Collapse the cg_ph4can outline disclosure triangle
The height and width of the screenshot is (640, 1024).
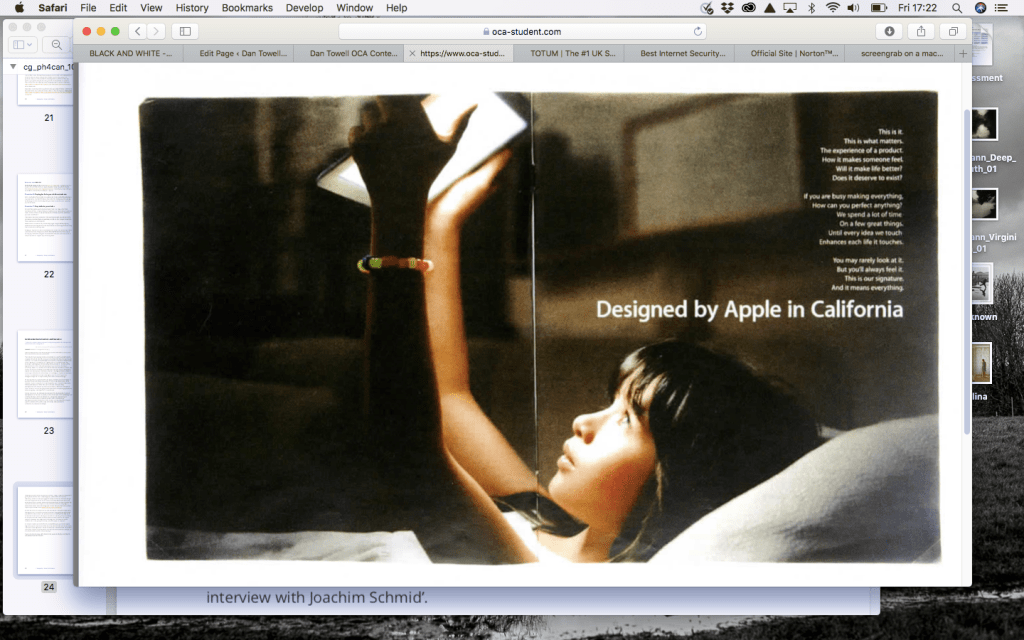tap(13, 67)
